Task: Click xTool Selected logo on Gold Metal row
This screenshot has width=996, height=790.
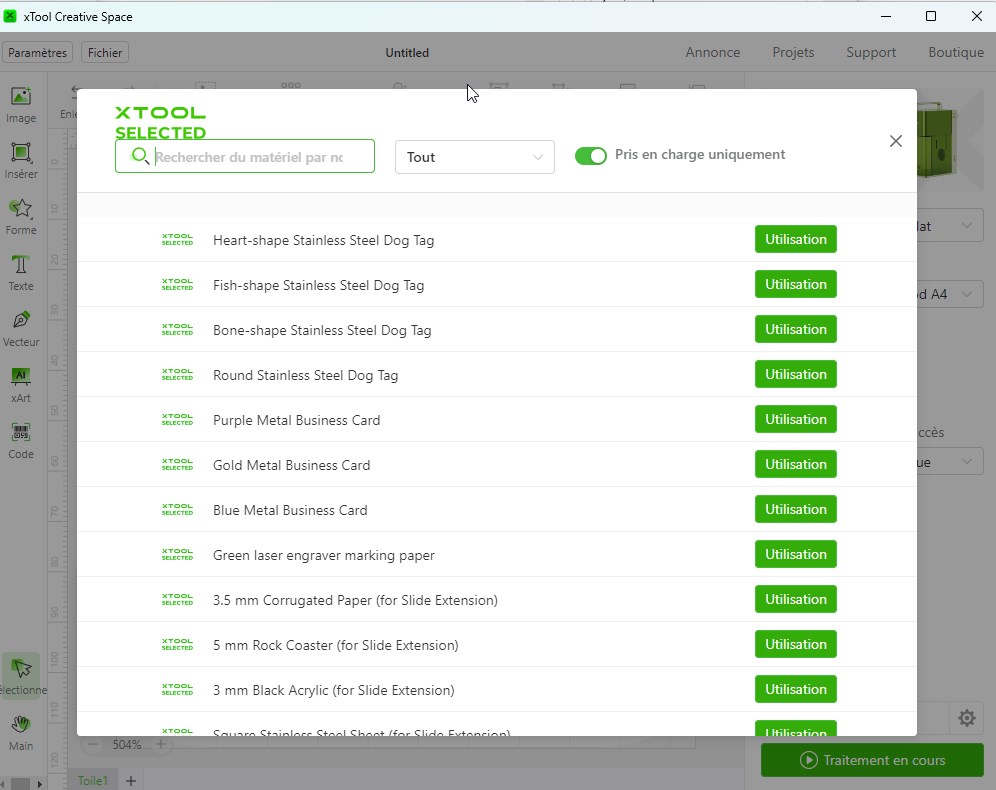Action: pos(177,464)
